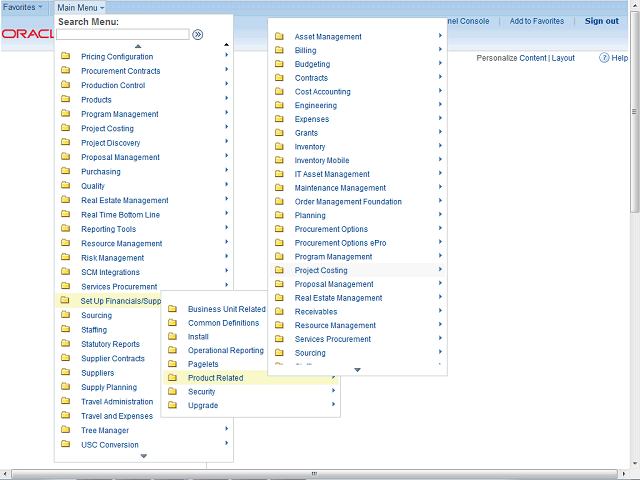640x480 pixels.
Task: Open Statutory Reports menu entry
Action: pos(110,344)
